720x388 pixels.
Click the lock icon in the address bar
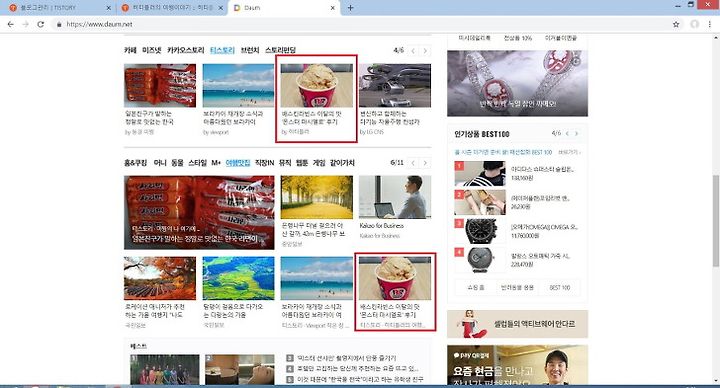tap(59, 24)
